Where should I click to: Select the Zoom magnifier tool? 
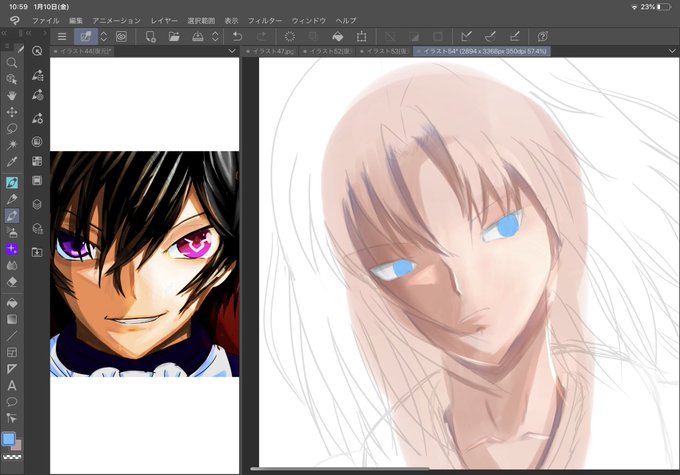click(12, 63)
